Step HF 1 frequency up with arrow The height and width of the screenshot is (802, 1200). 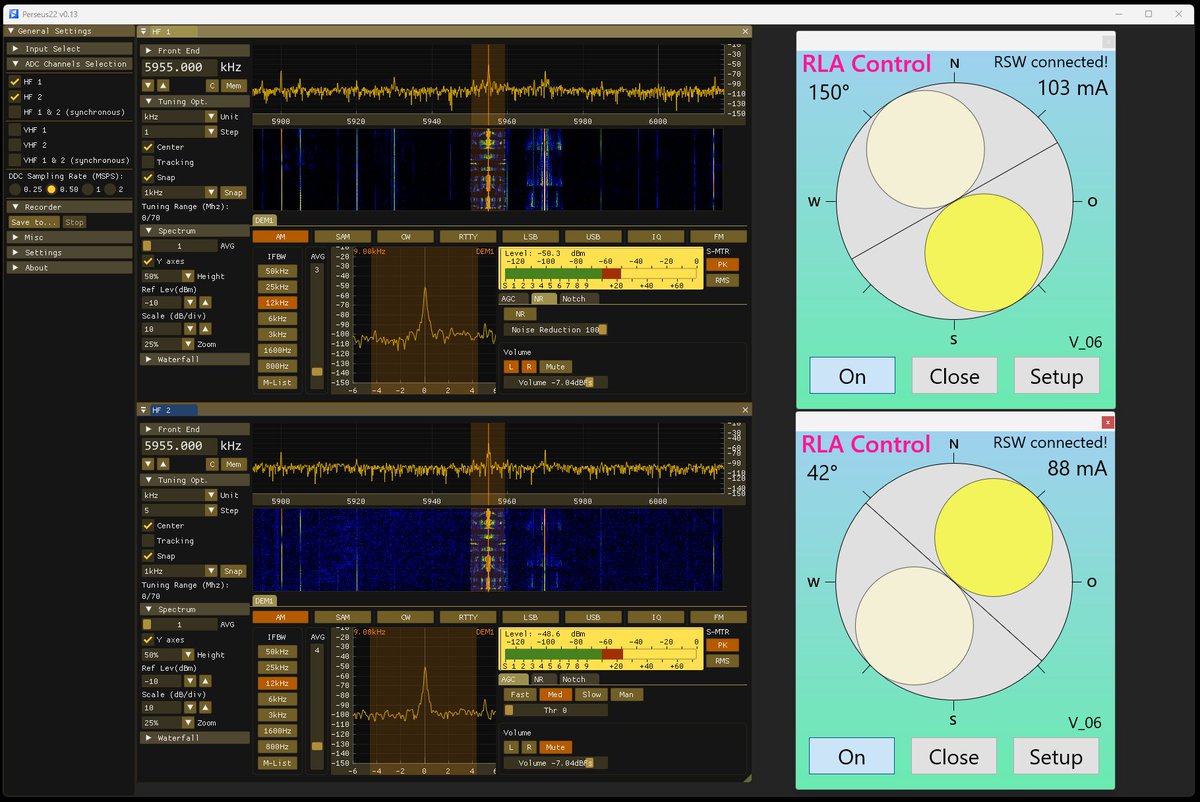pyautogui.click(x=163, y=86)
